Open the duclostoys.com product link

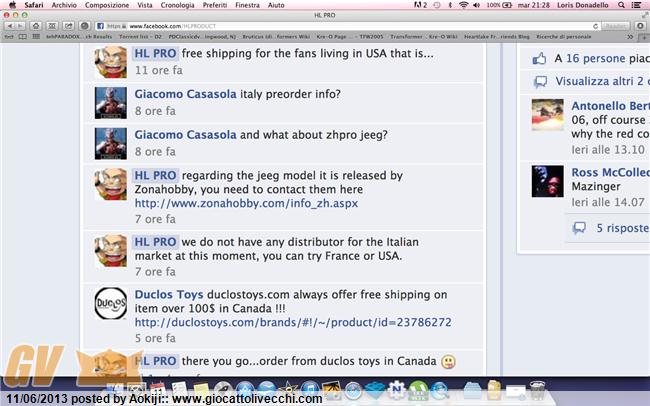coord(293,322)
